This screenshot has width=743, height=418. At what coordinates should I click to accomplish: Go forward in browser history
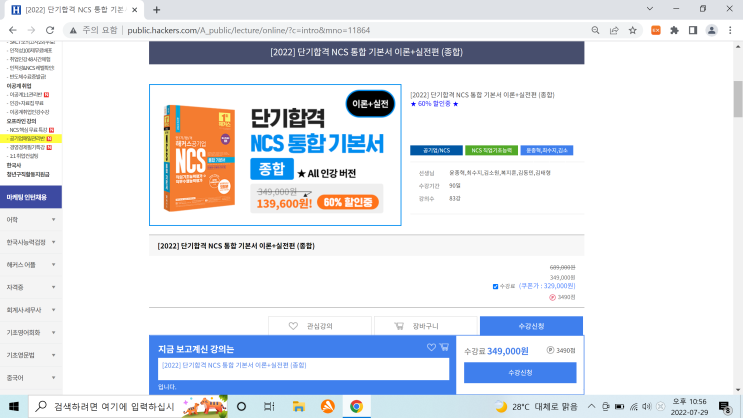point(31,30)
